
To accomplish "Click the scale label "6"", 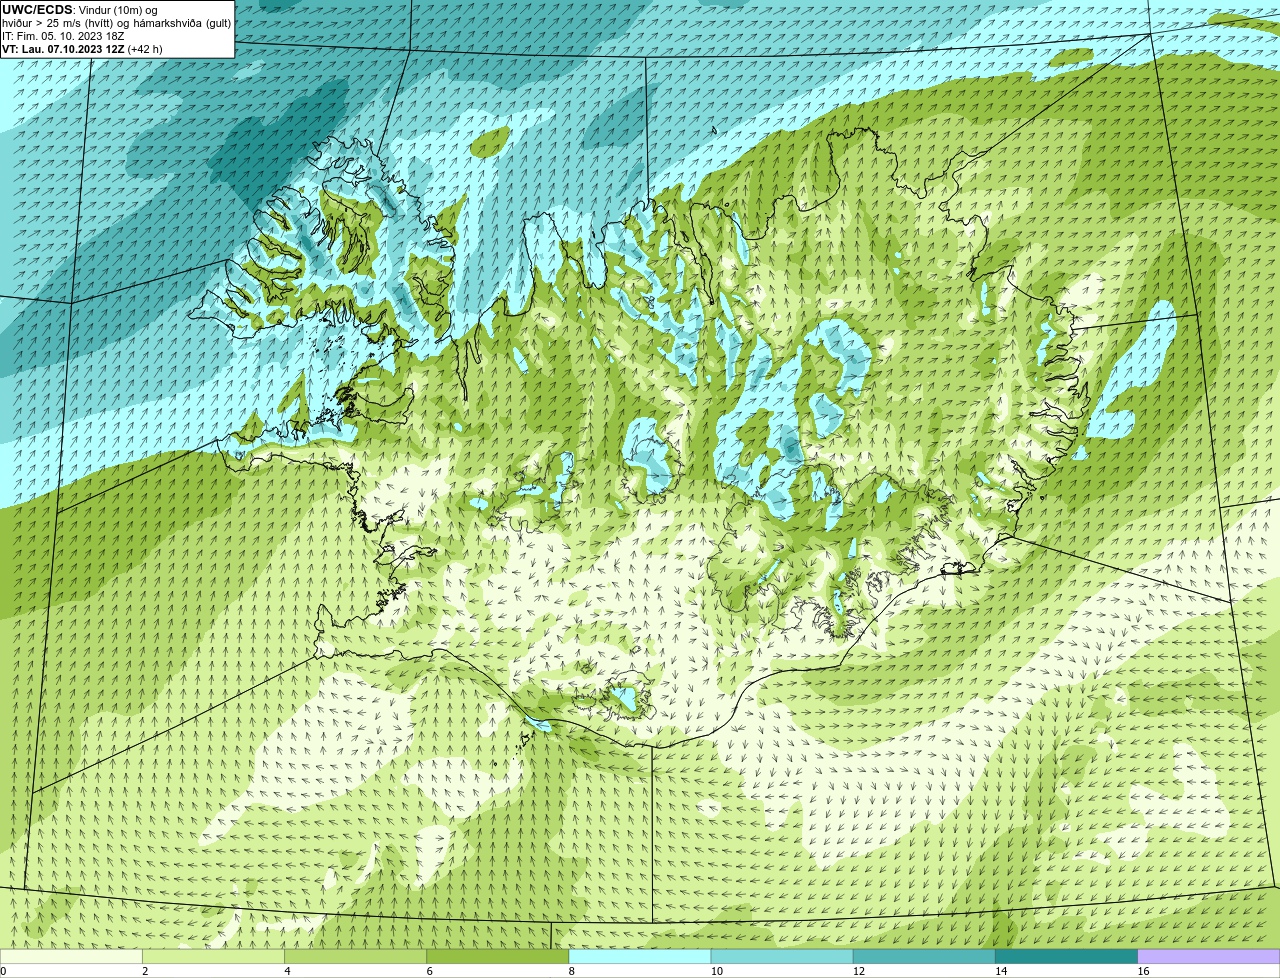I will [x=429, y=971].
